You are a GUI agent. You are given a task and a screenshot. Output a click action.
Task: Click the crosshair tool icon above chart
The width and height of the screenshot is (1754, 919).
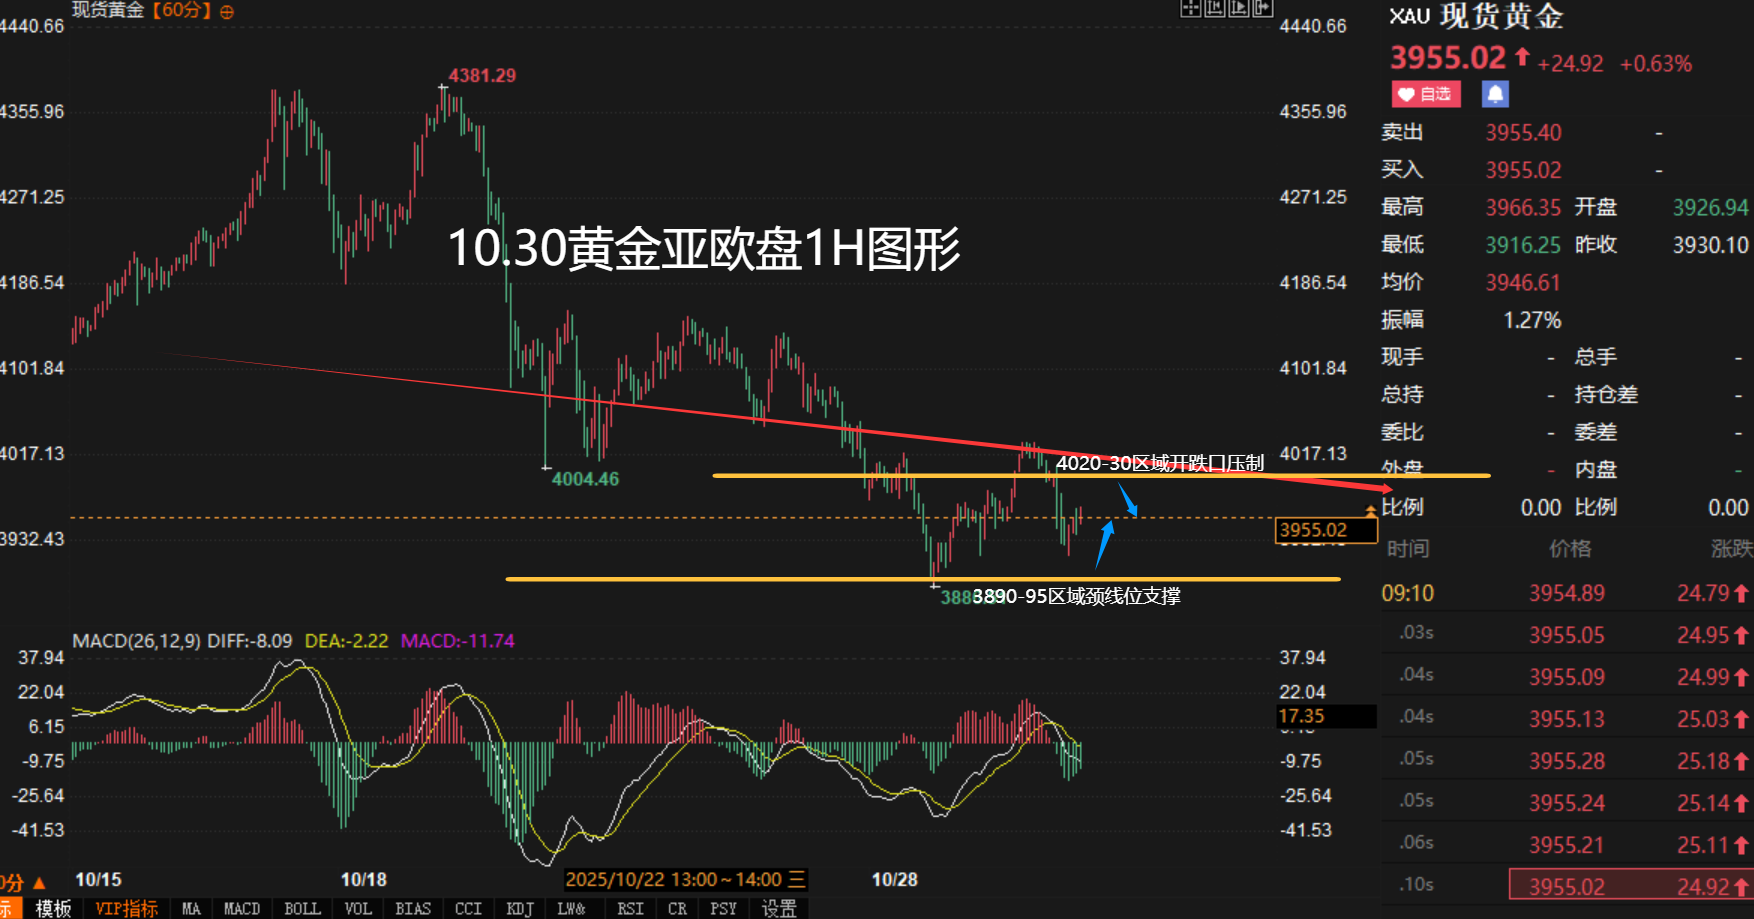(1190, 9)
